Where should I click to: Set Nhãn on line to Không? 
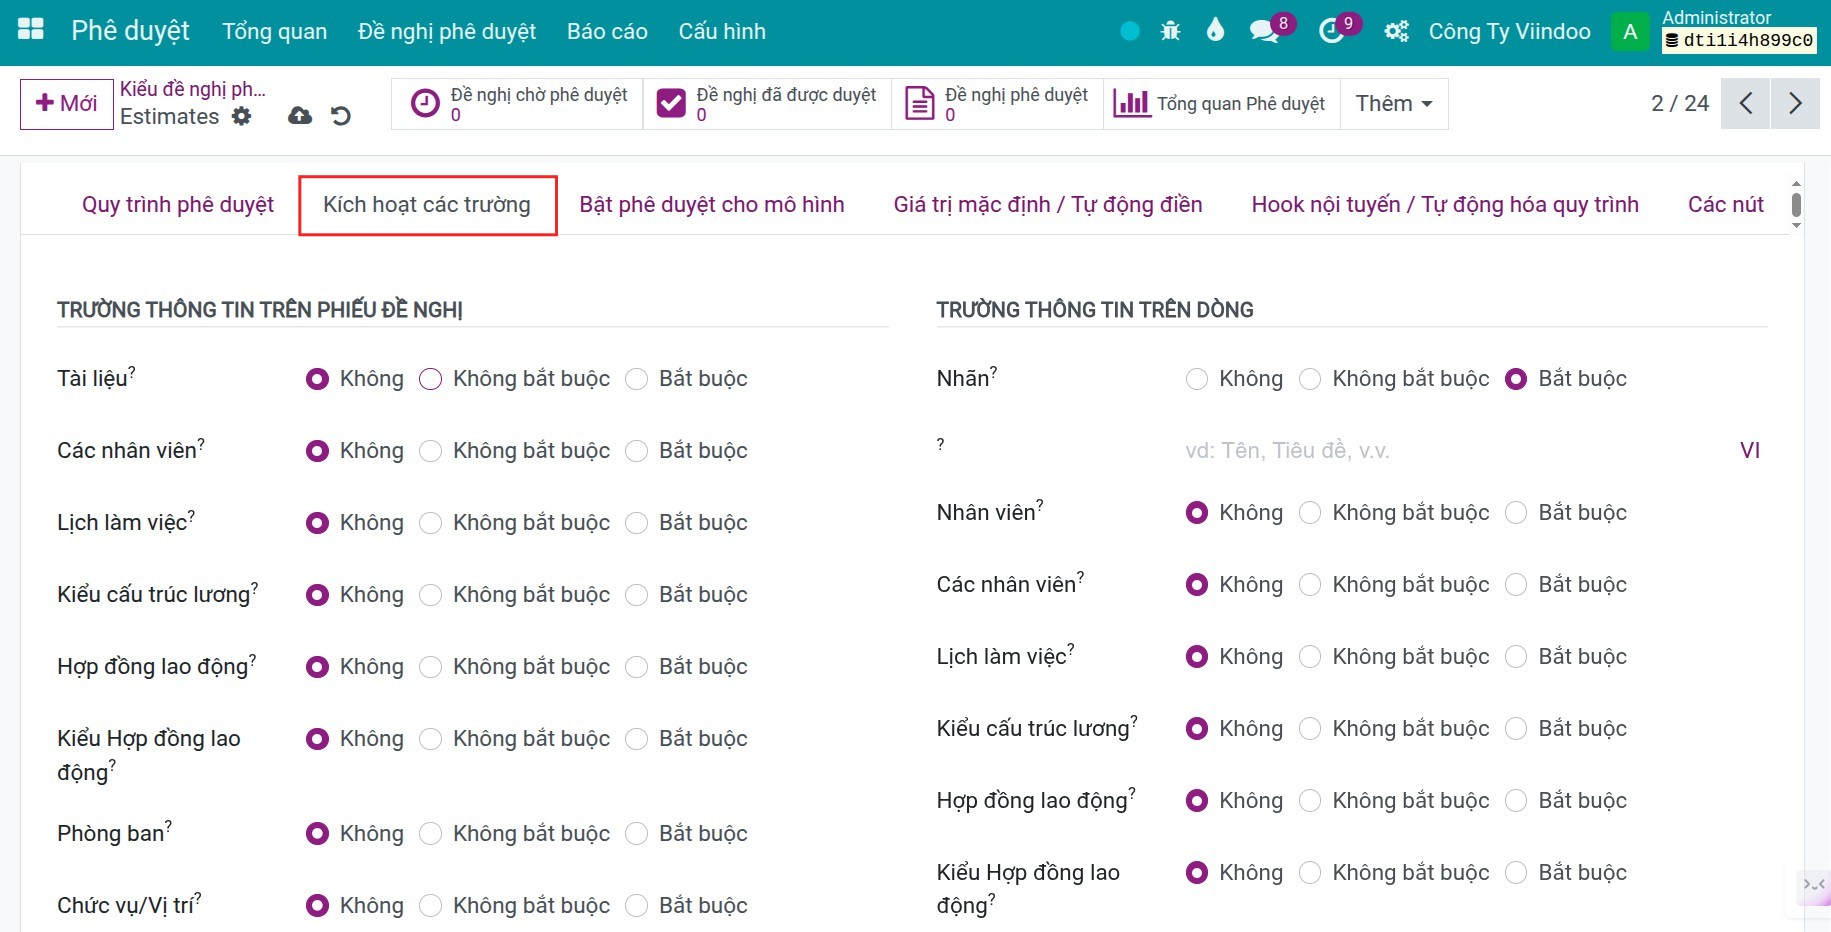tap(1196, 379)
